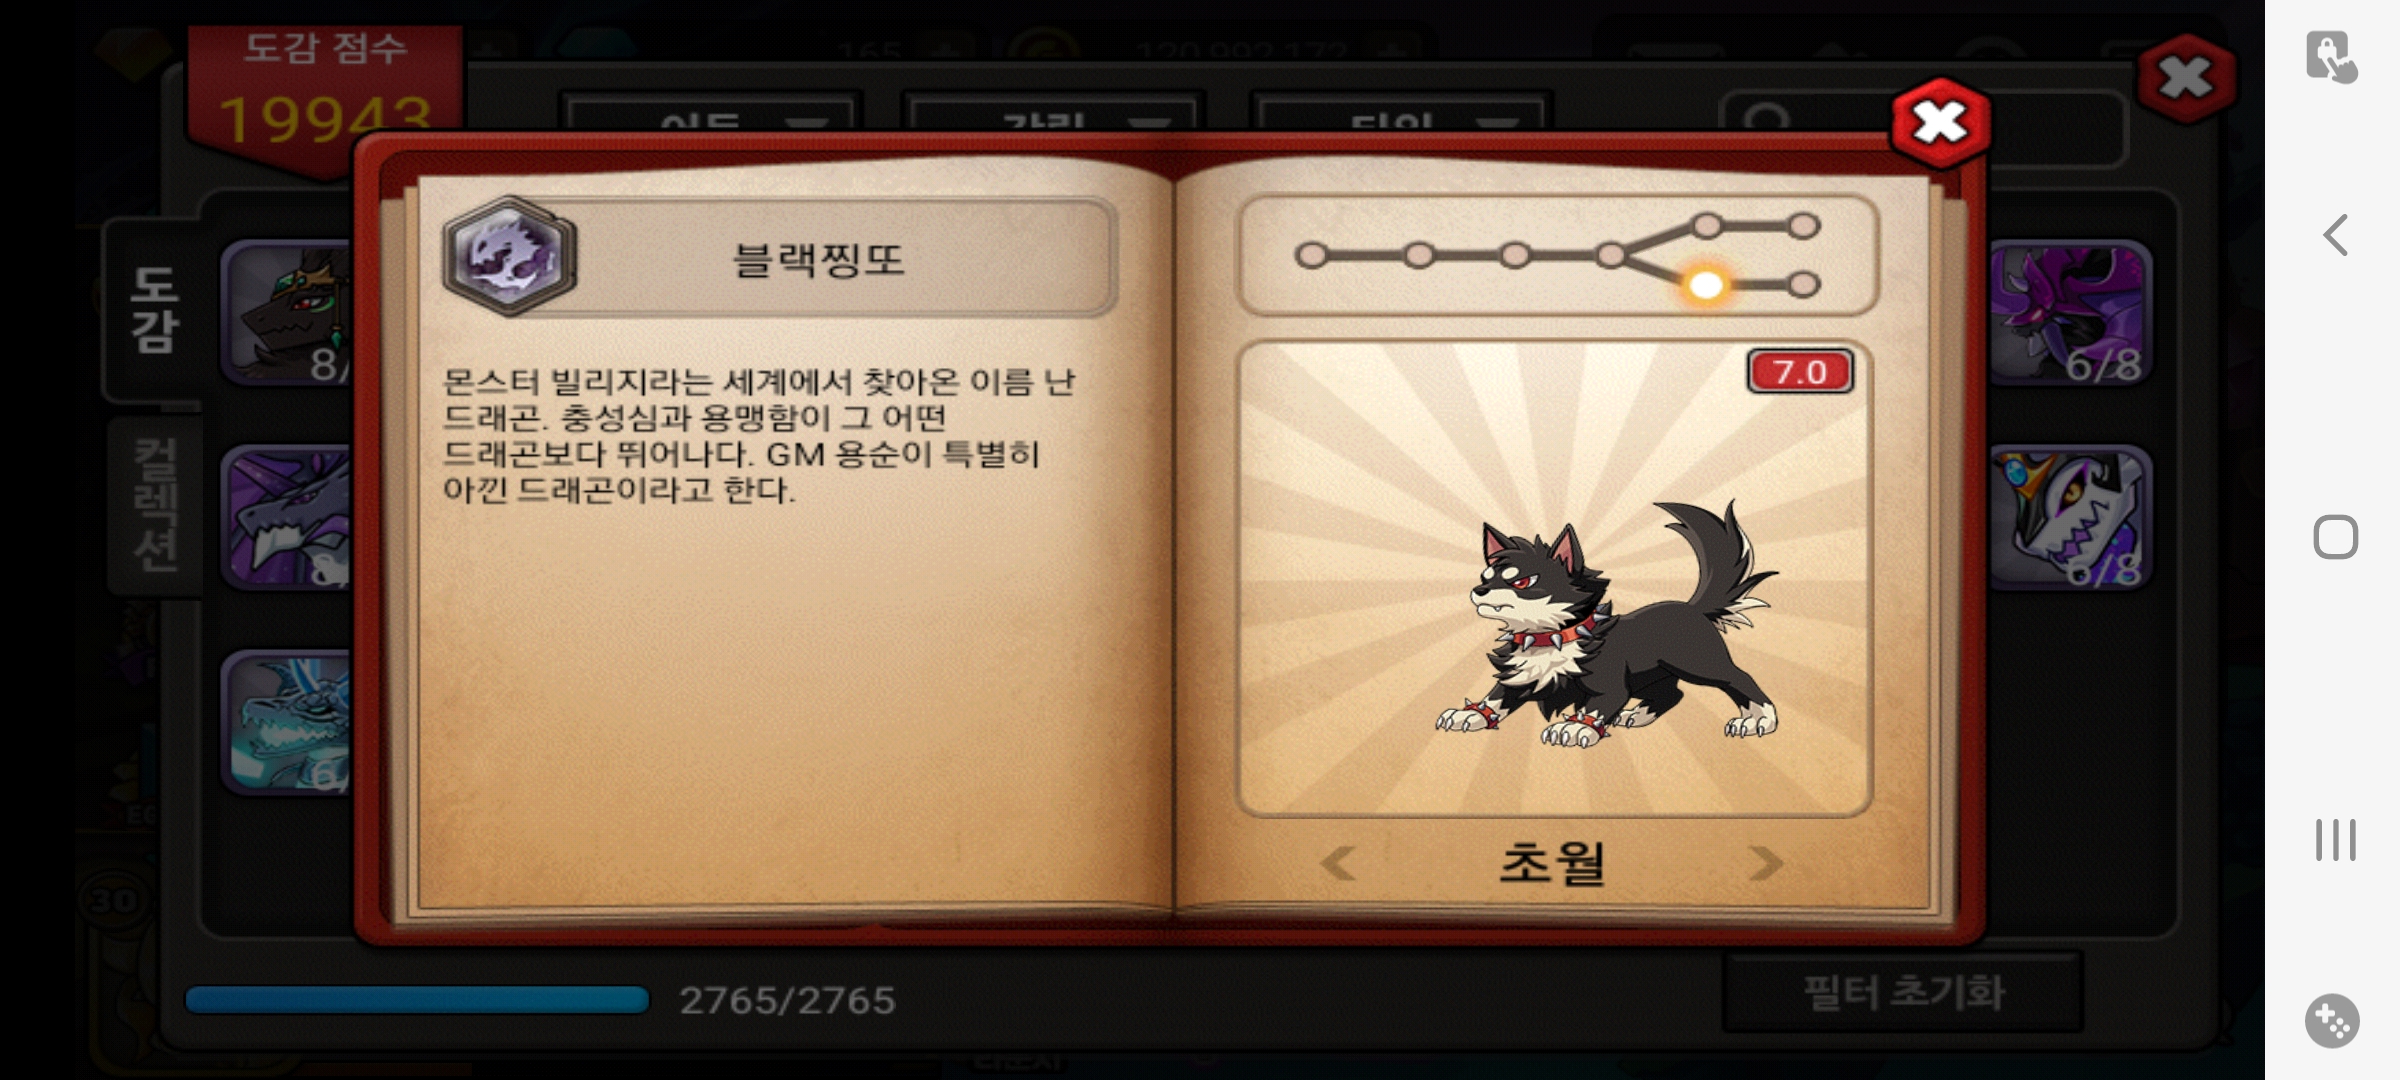
Task: Click 필터 초기화 filter reset button
Action: [1903, 993]
